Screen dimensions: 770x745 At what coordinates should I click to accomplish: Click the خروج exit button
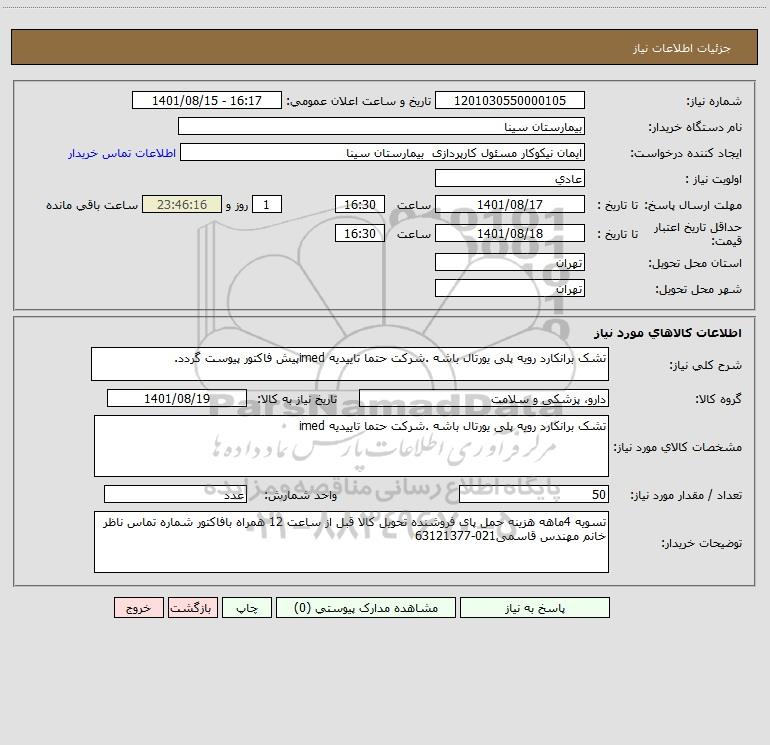(x=138, y=607)
